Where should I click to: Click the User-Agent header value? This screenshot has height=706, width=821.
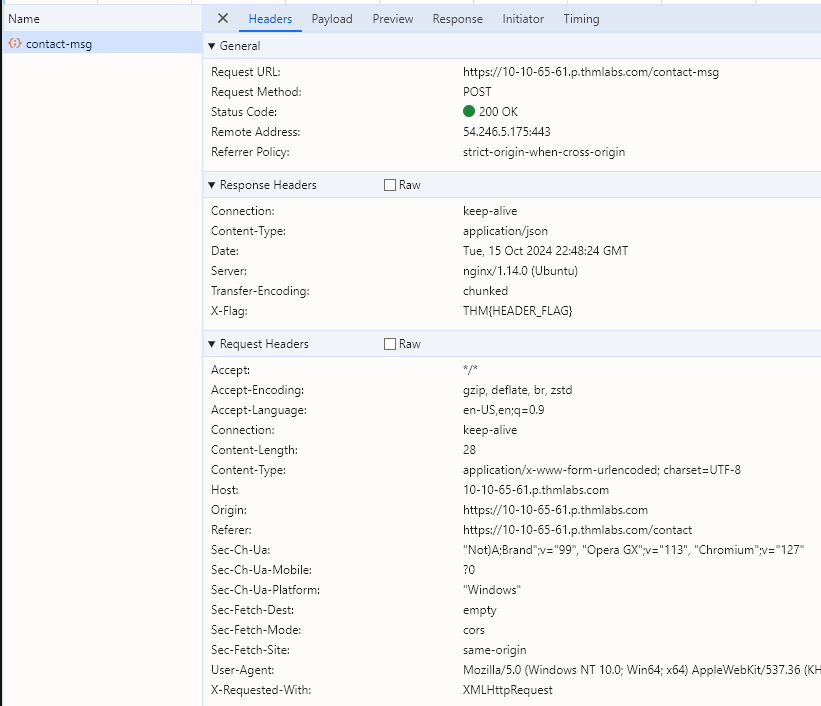point(640,670)
